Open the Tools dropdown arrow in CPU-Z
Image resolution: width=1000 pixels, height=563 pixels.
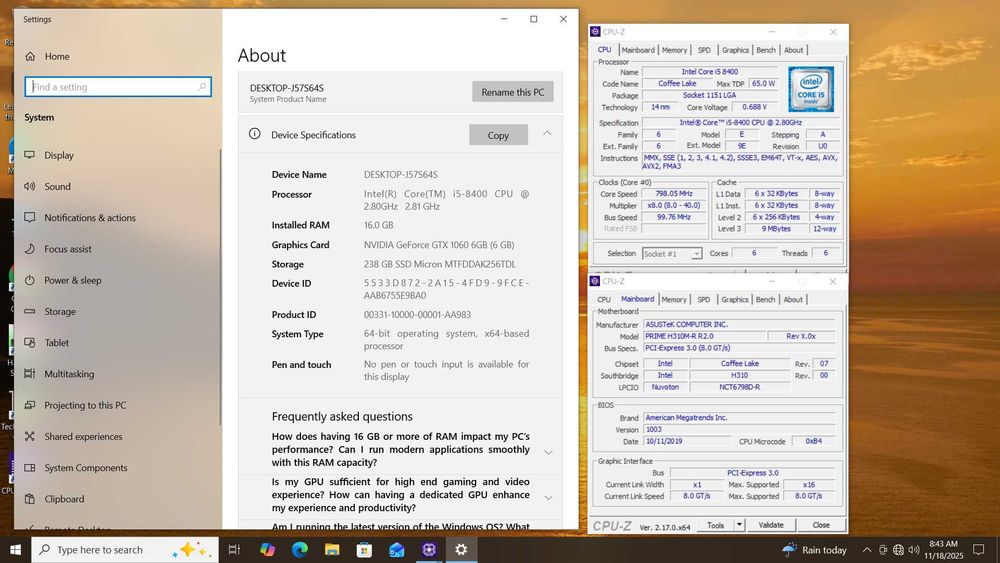[739, 525]
